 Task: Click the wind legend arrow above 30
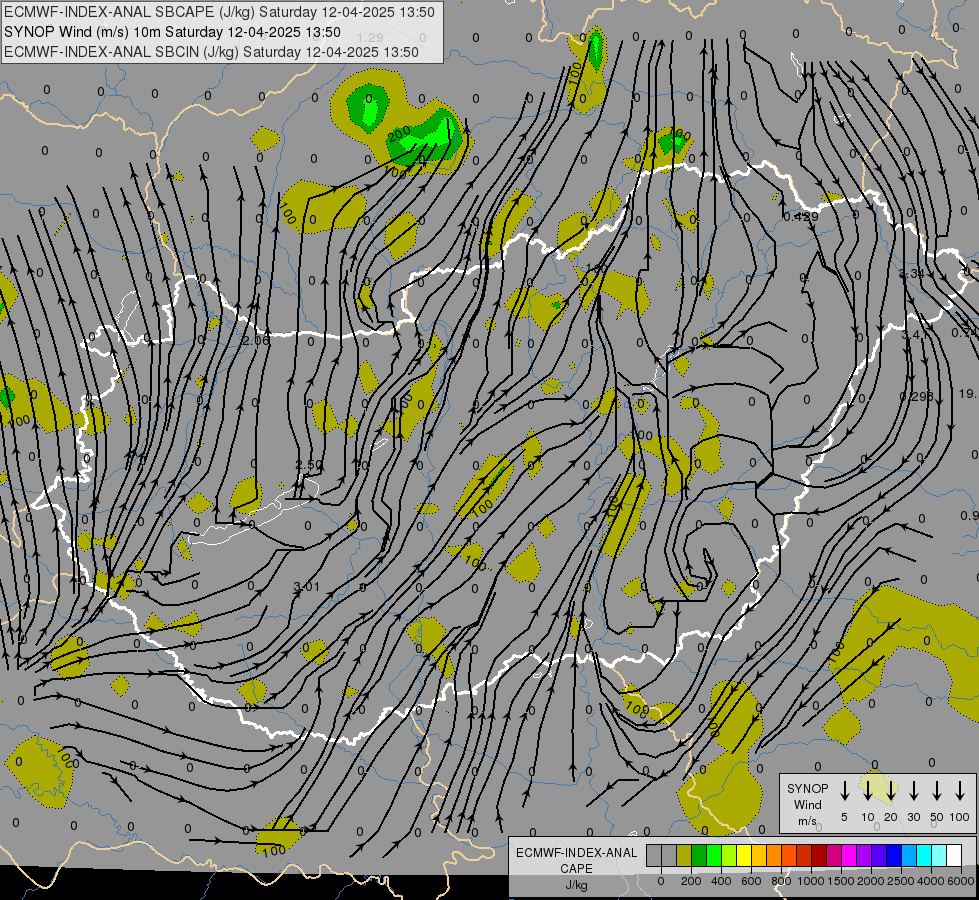click(x=913, y=790)
